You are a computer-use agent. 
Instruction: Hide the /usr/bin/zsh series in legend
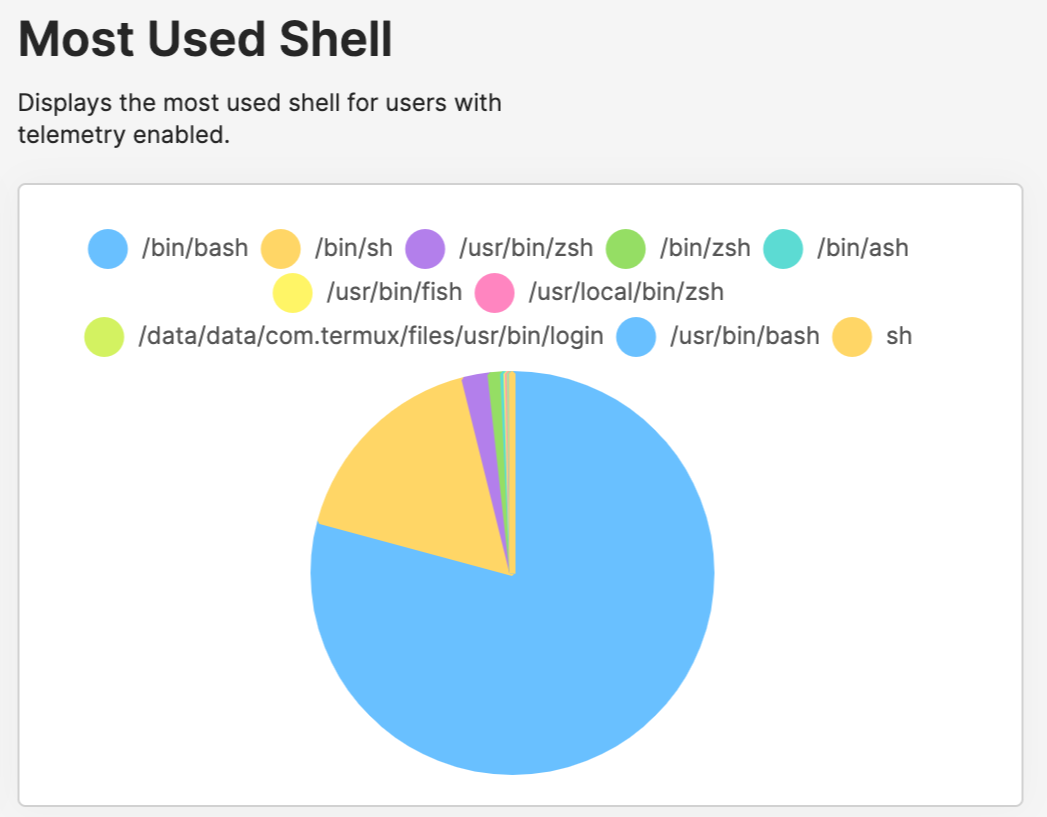(499, 248)
